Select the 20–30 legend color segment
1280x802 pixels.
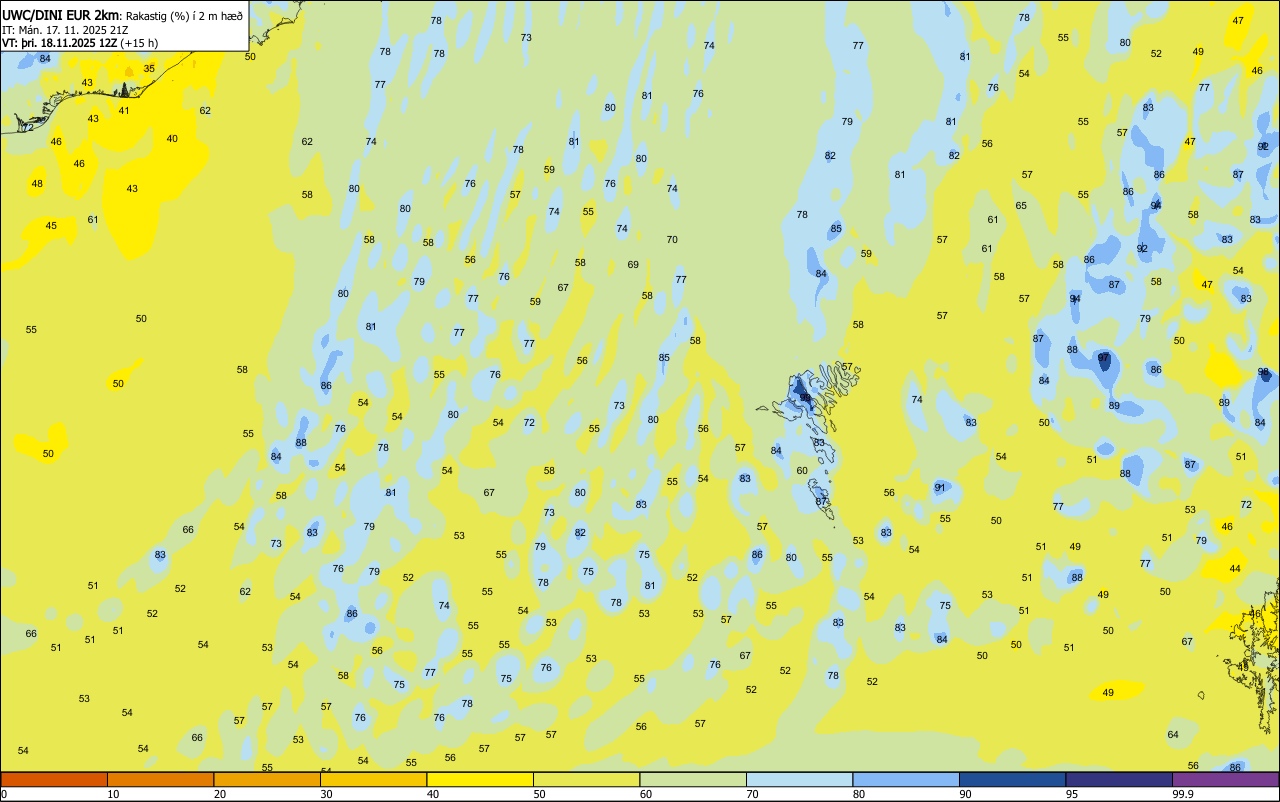click(x=267, y=779)
